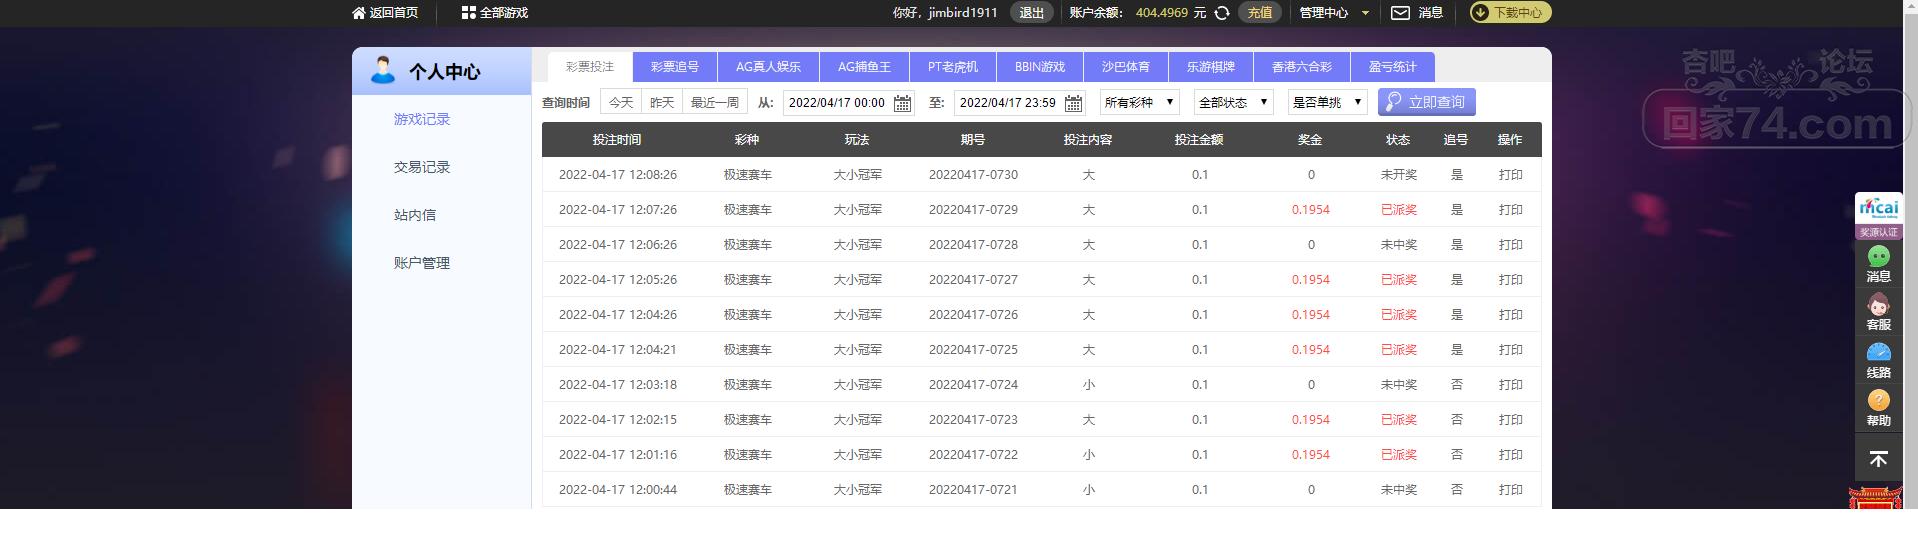Screen dimensions: 1918x548
Task: Click the 投注时间 column header
Action: [x=617, y=140]
